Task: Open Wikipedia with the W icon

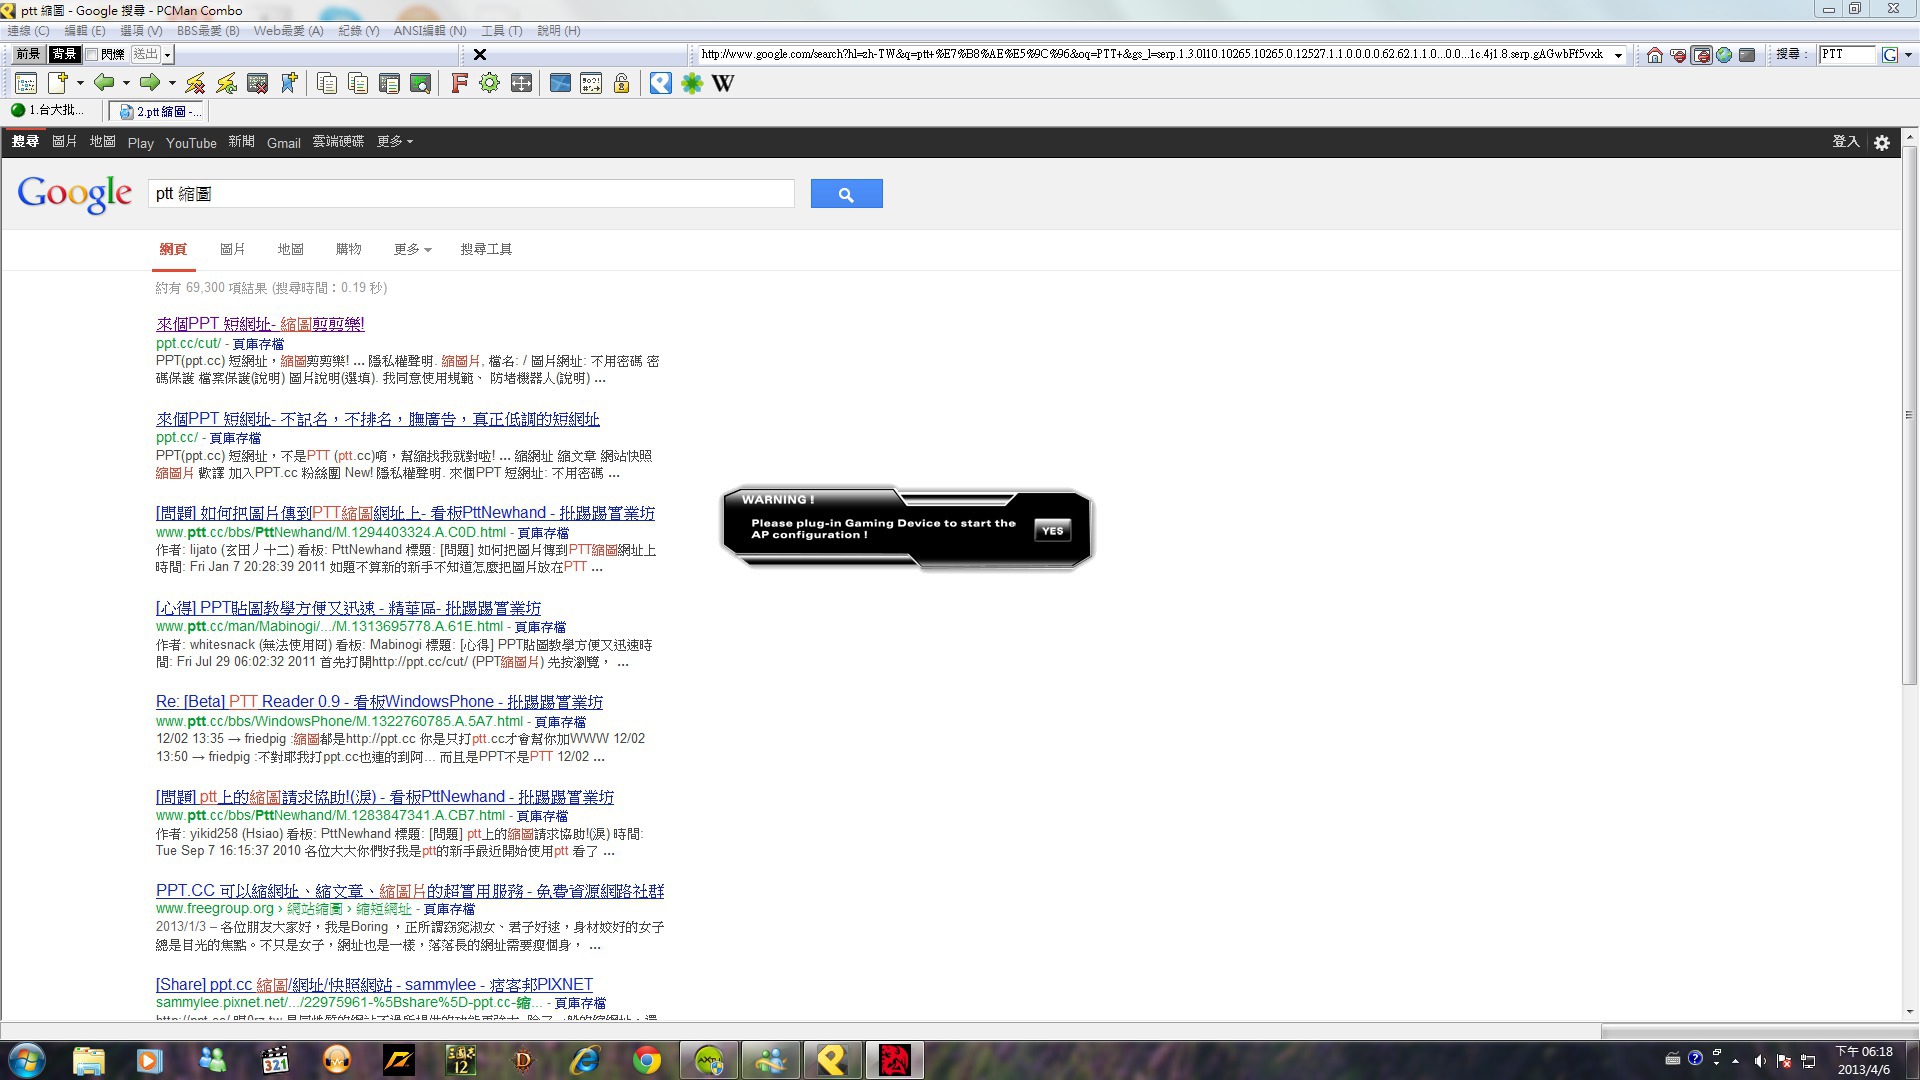Action: [723, 84]
